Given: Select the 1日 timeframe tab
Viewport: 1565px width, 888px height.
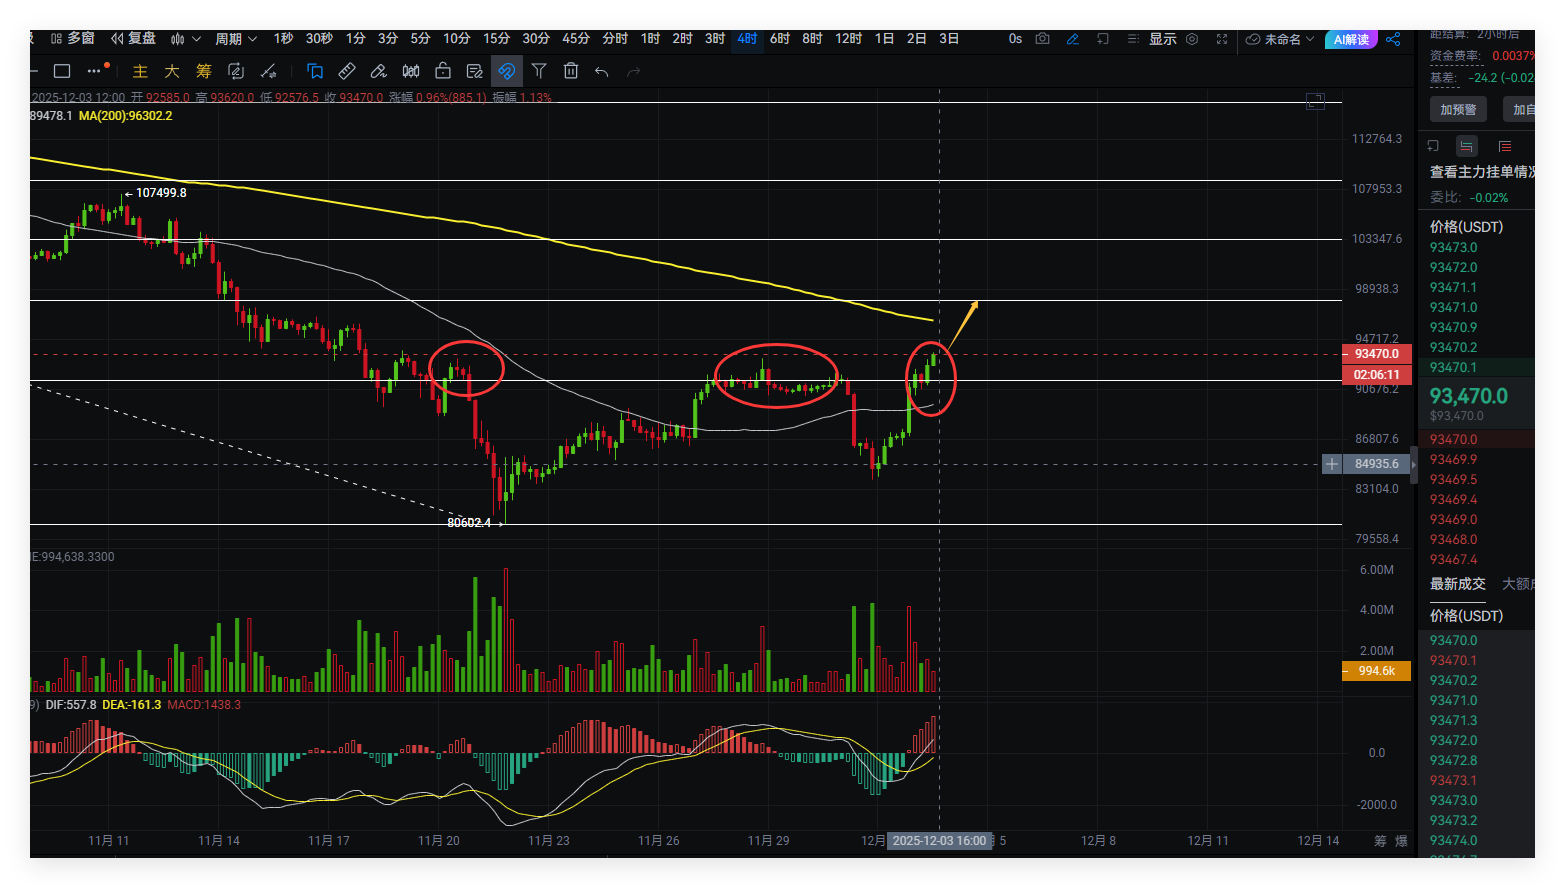Looking at the screenshot, I should 884,39.
